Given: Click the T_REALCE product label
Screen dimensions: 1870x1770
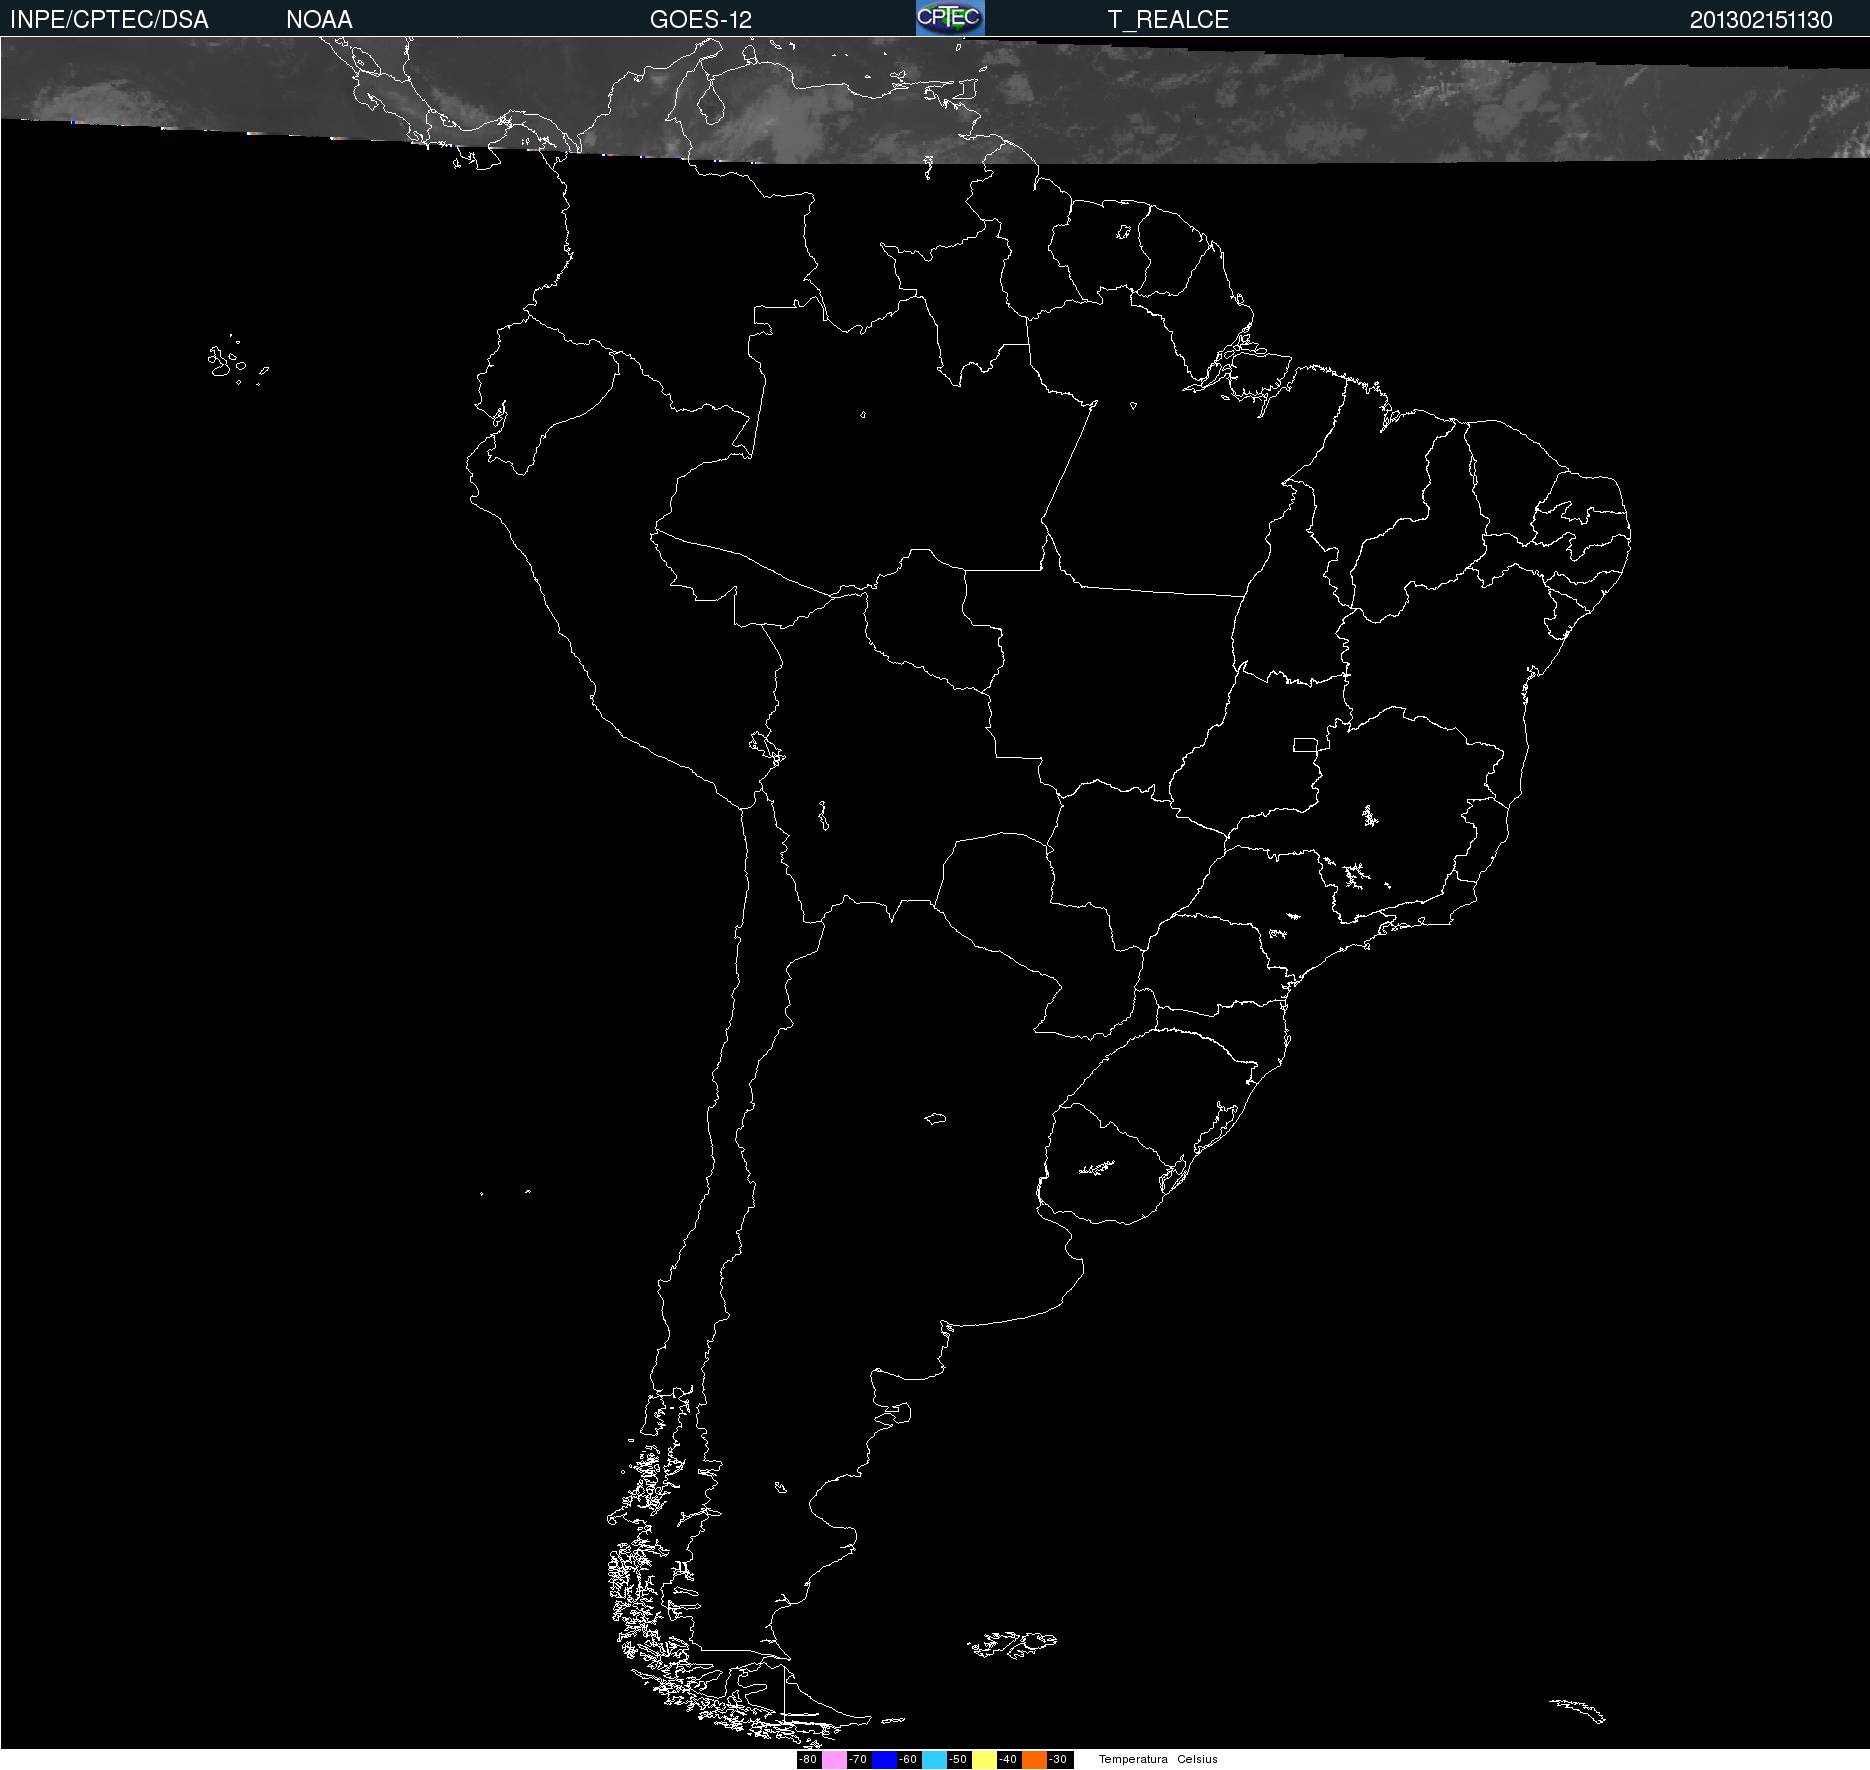Looking at the screenshot, I should click(1168, 20).
